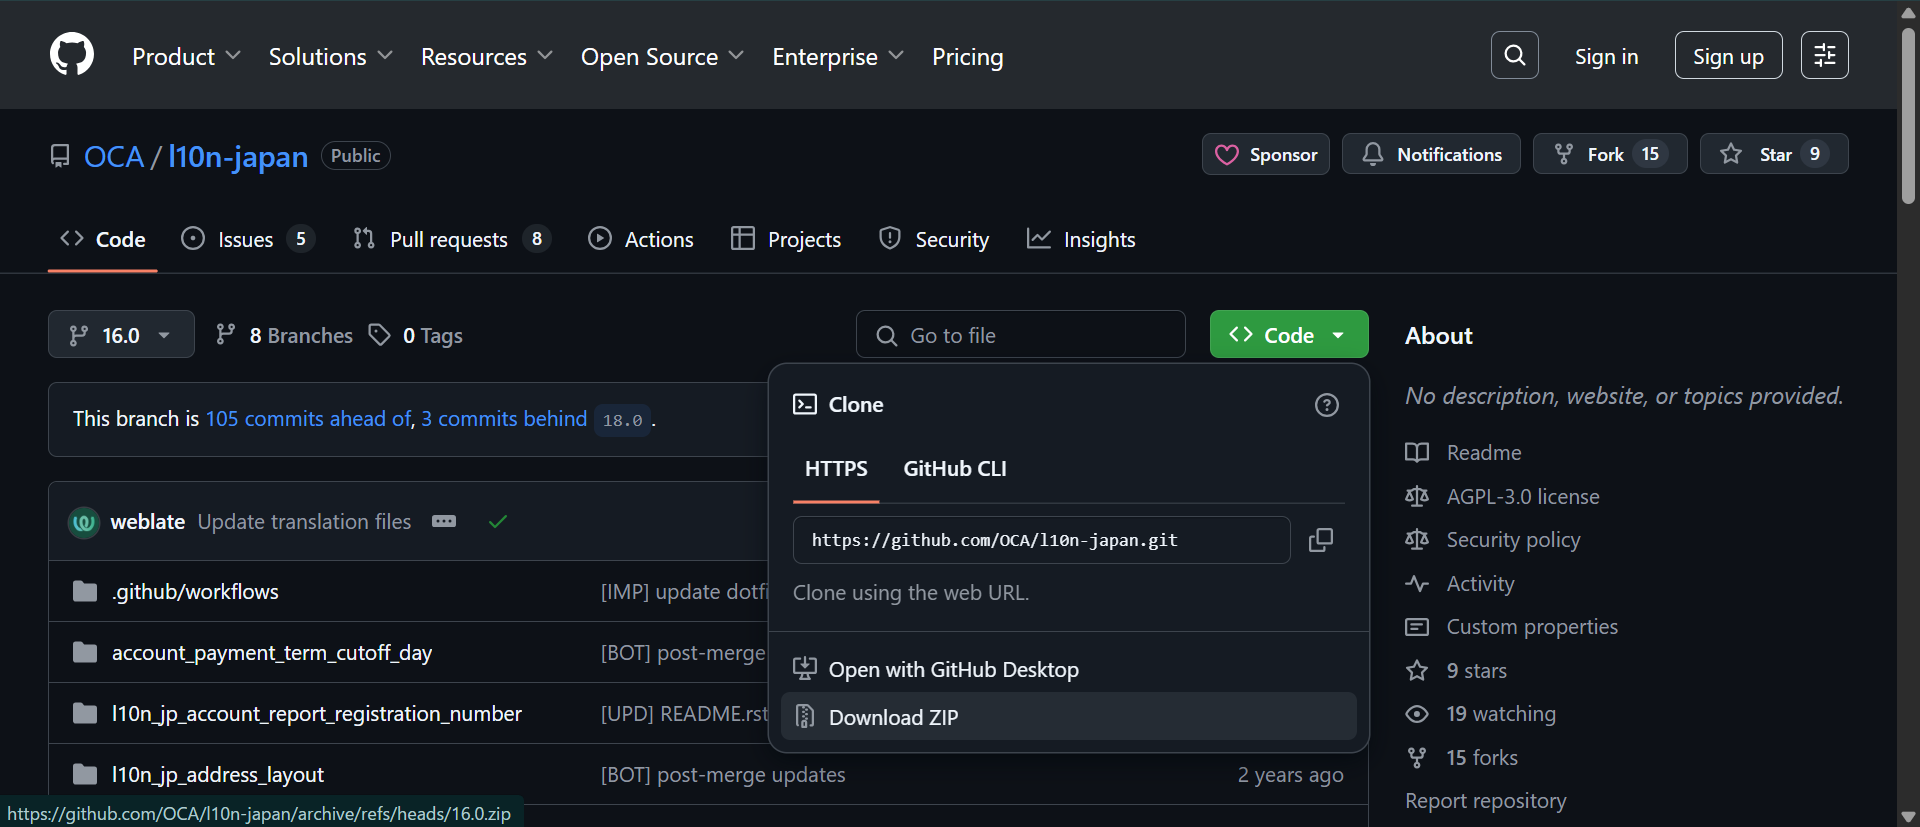Screen dimensions: 1920x827
Task: Expand the commit message ellipsis
Action: pyautogui.click(x=444, y=521)
